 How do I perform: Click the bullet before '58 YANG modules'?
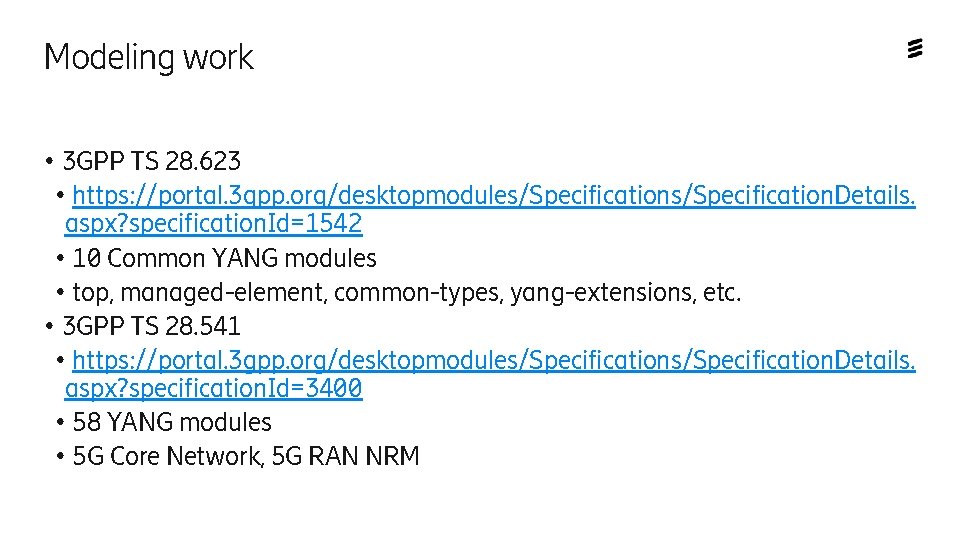pyautogui.click(x=60, y=423)
